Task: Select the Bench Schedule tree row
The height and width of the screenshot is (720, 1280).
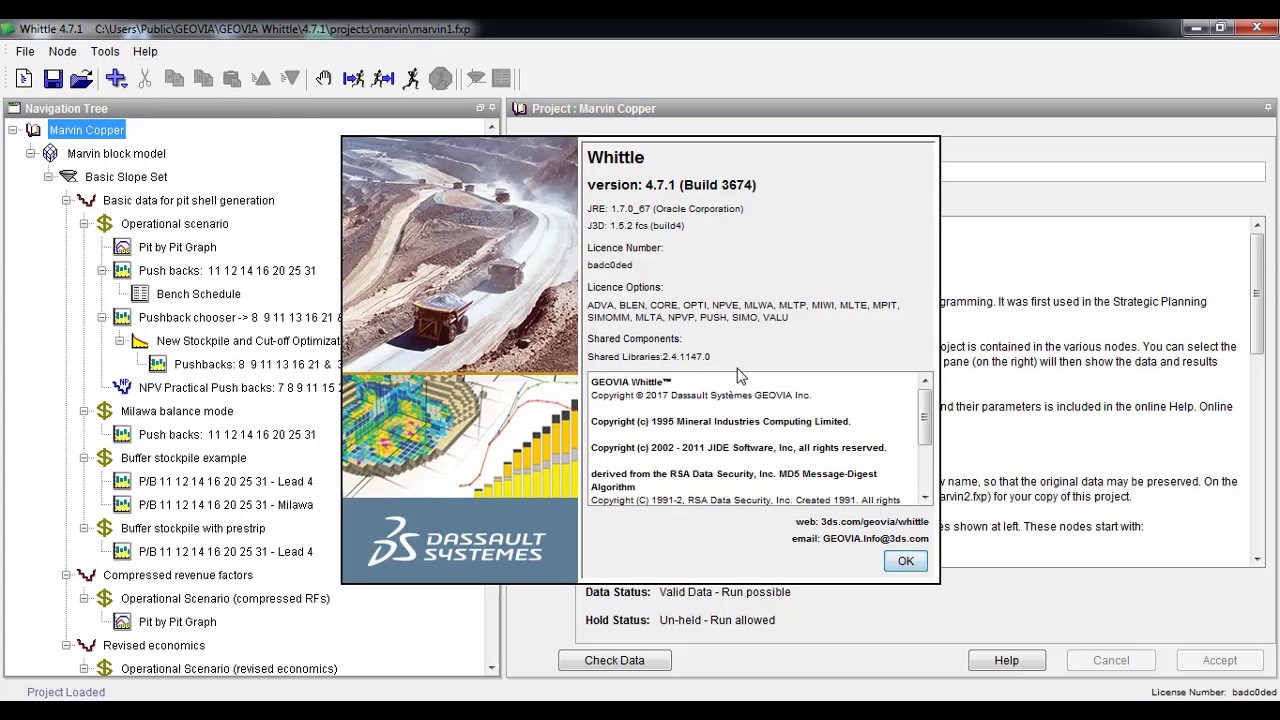Action: 199,294
